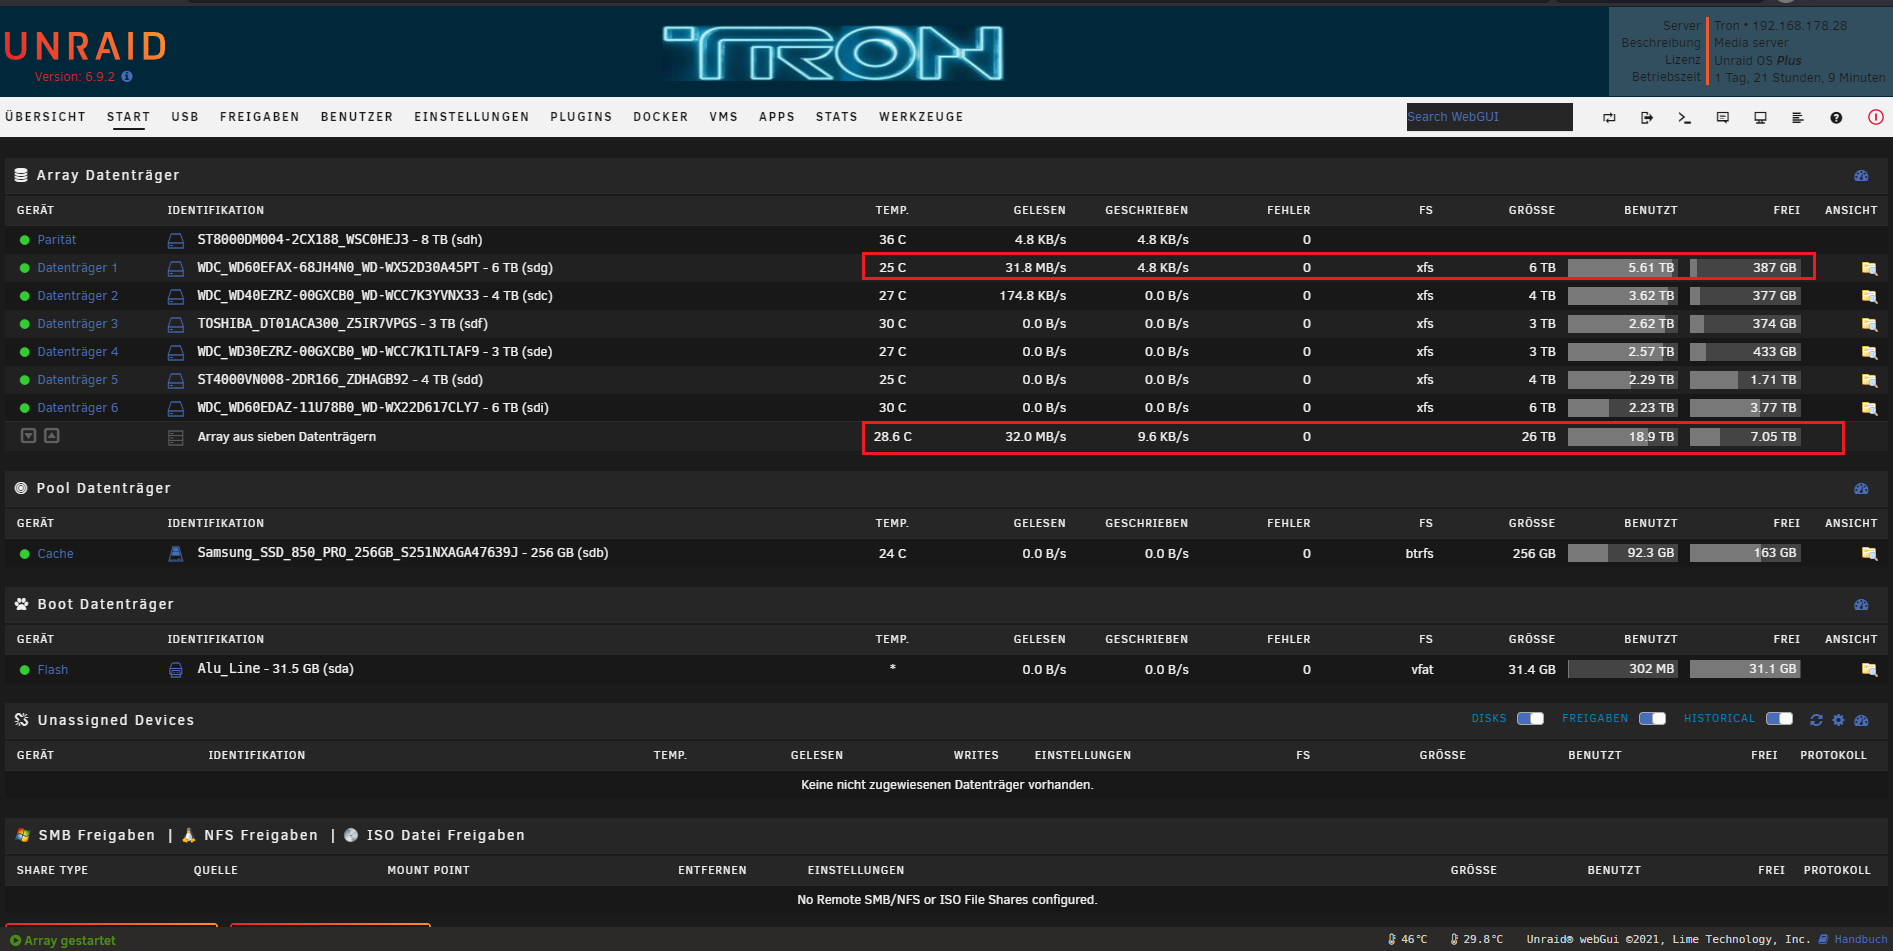The width and height of the screenshot is (1893, 951).
Task: Open Unassigned Devices settings gear
Action: click(x=1838, y=720)
